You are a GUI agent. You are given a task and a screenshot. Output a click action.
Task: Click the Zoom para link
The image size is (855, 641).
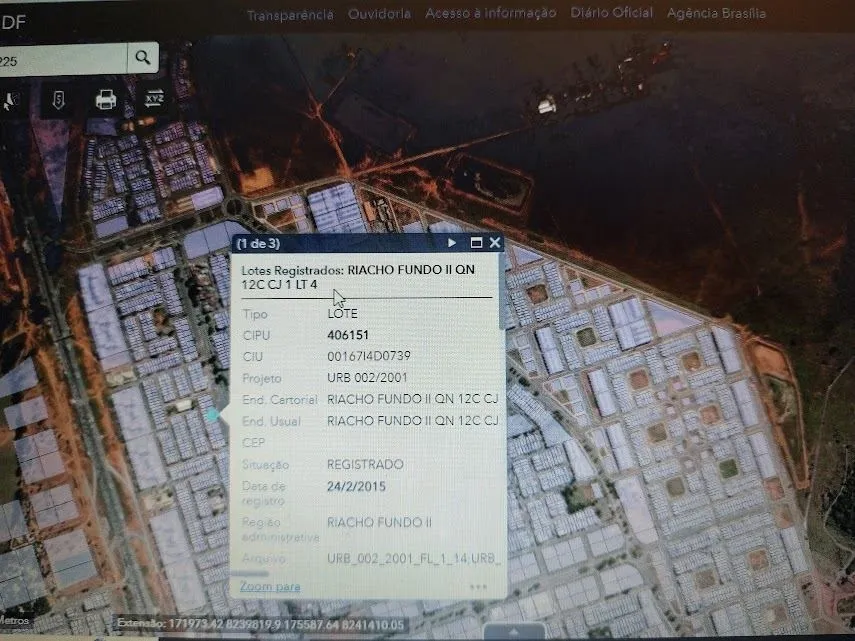point(270,586)
